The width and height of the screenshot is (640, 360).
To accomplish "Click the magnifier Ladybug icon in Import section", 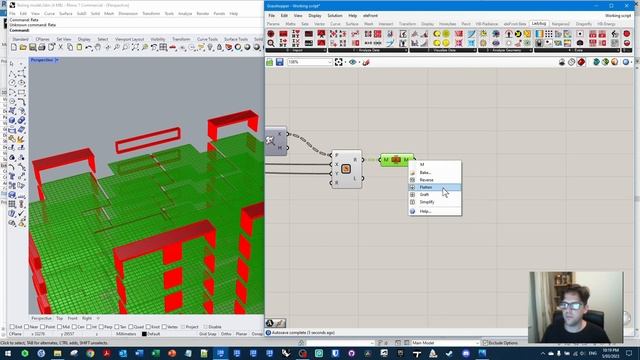I will point(271,43).
